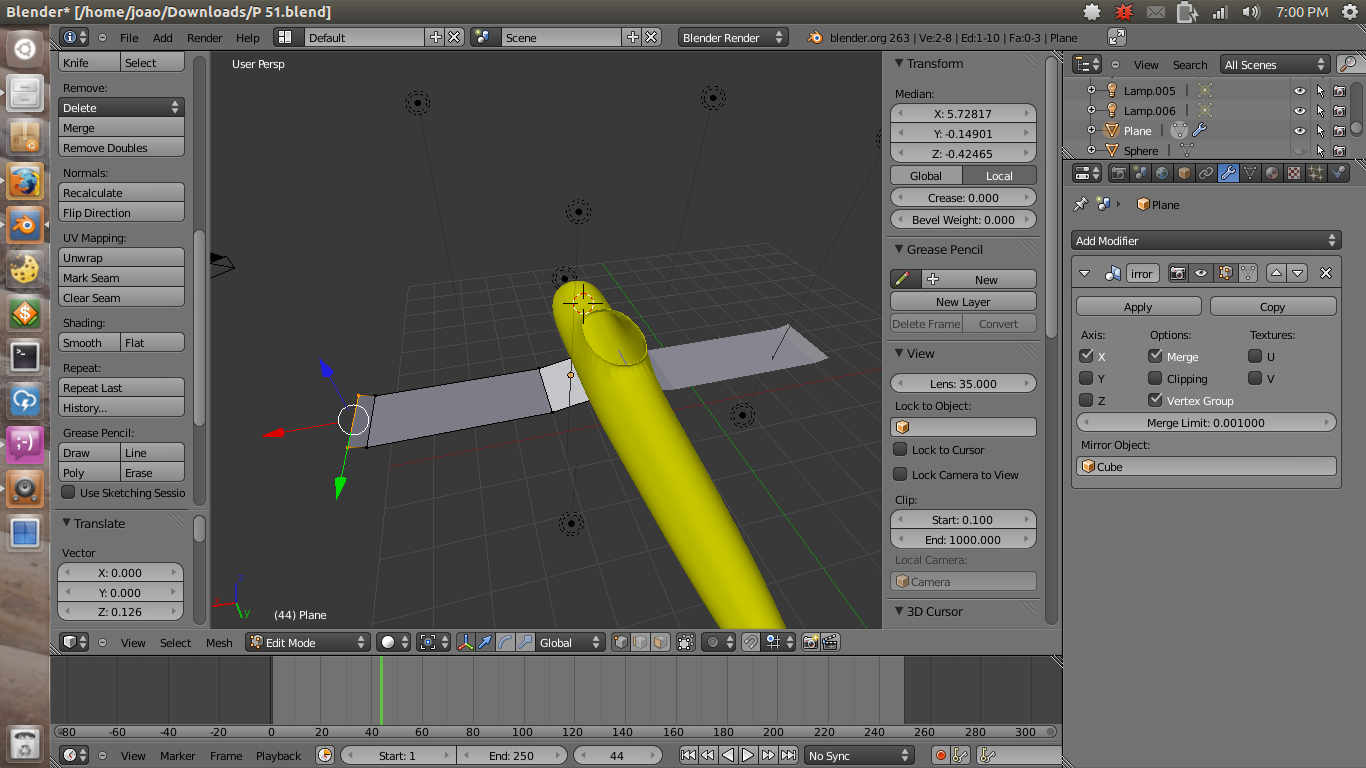
Task: Open the Add Modifier dropdown
Action: click(1205, 240)
